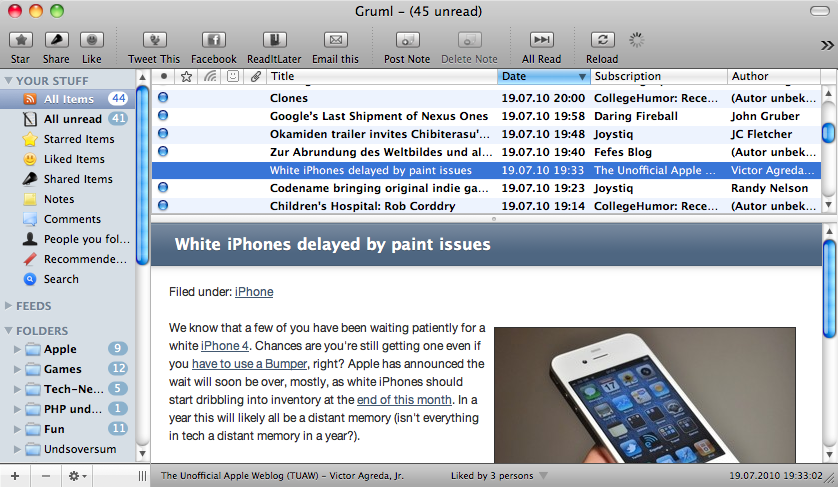
Task: Expand the Games folder
Action: point(17,369)
